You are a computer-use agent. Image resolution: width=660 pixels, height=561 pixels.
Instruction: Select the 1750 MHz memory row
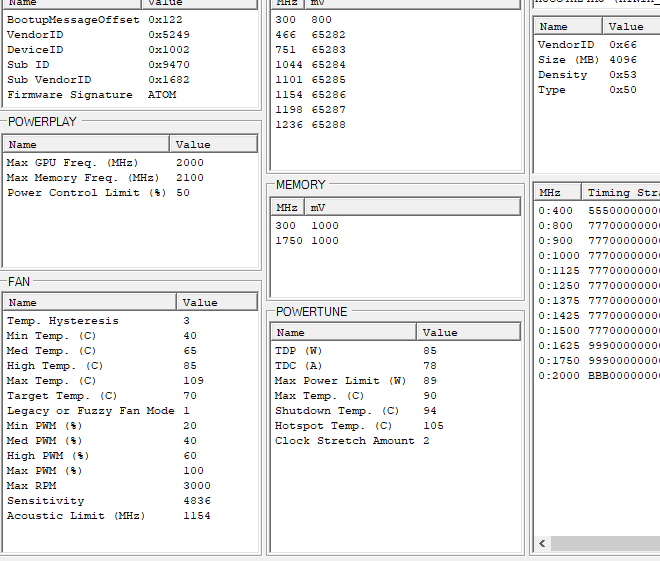(396, 241)
